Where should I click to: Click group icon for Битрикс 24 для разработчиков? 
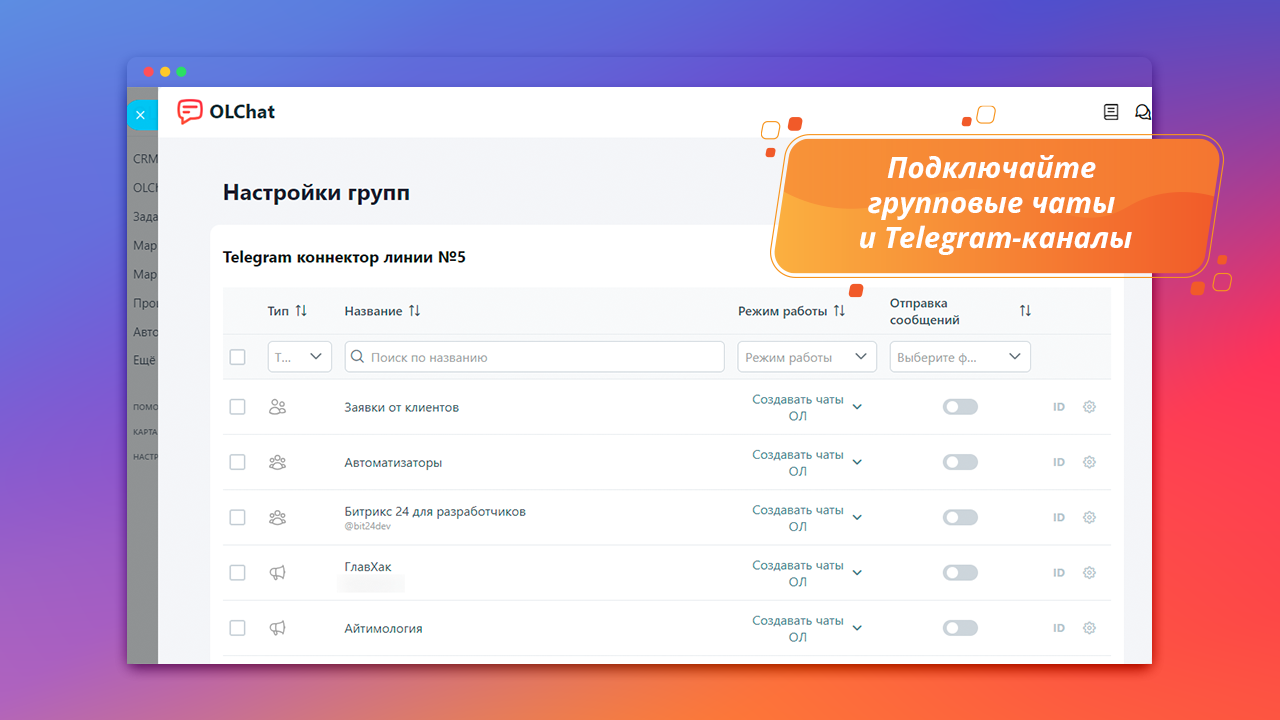[278, 517]
